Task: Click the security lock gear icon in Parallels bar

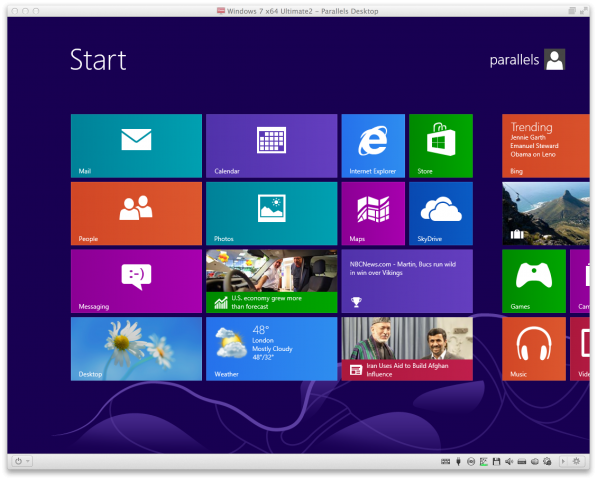Action: [548, 462]
